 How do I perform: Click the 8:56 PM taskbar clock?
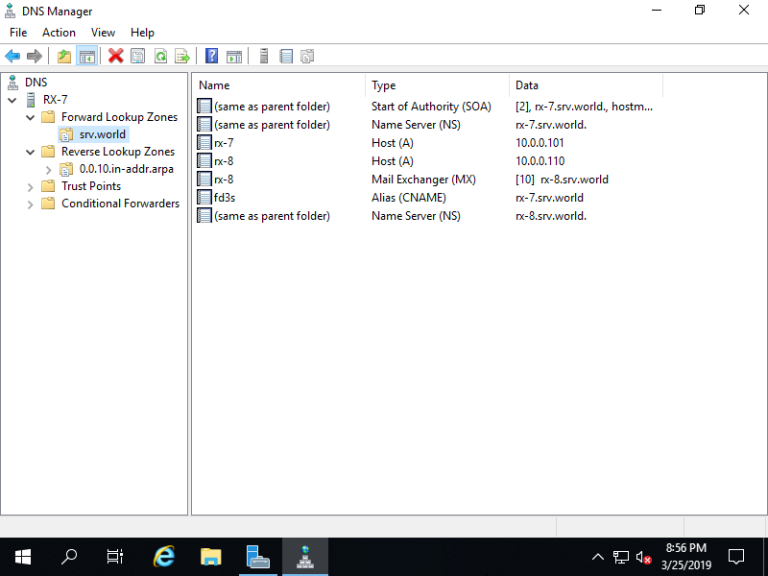[x=686, y=548]
